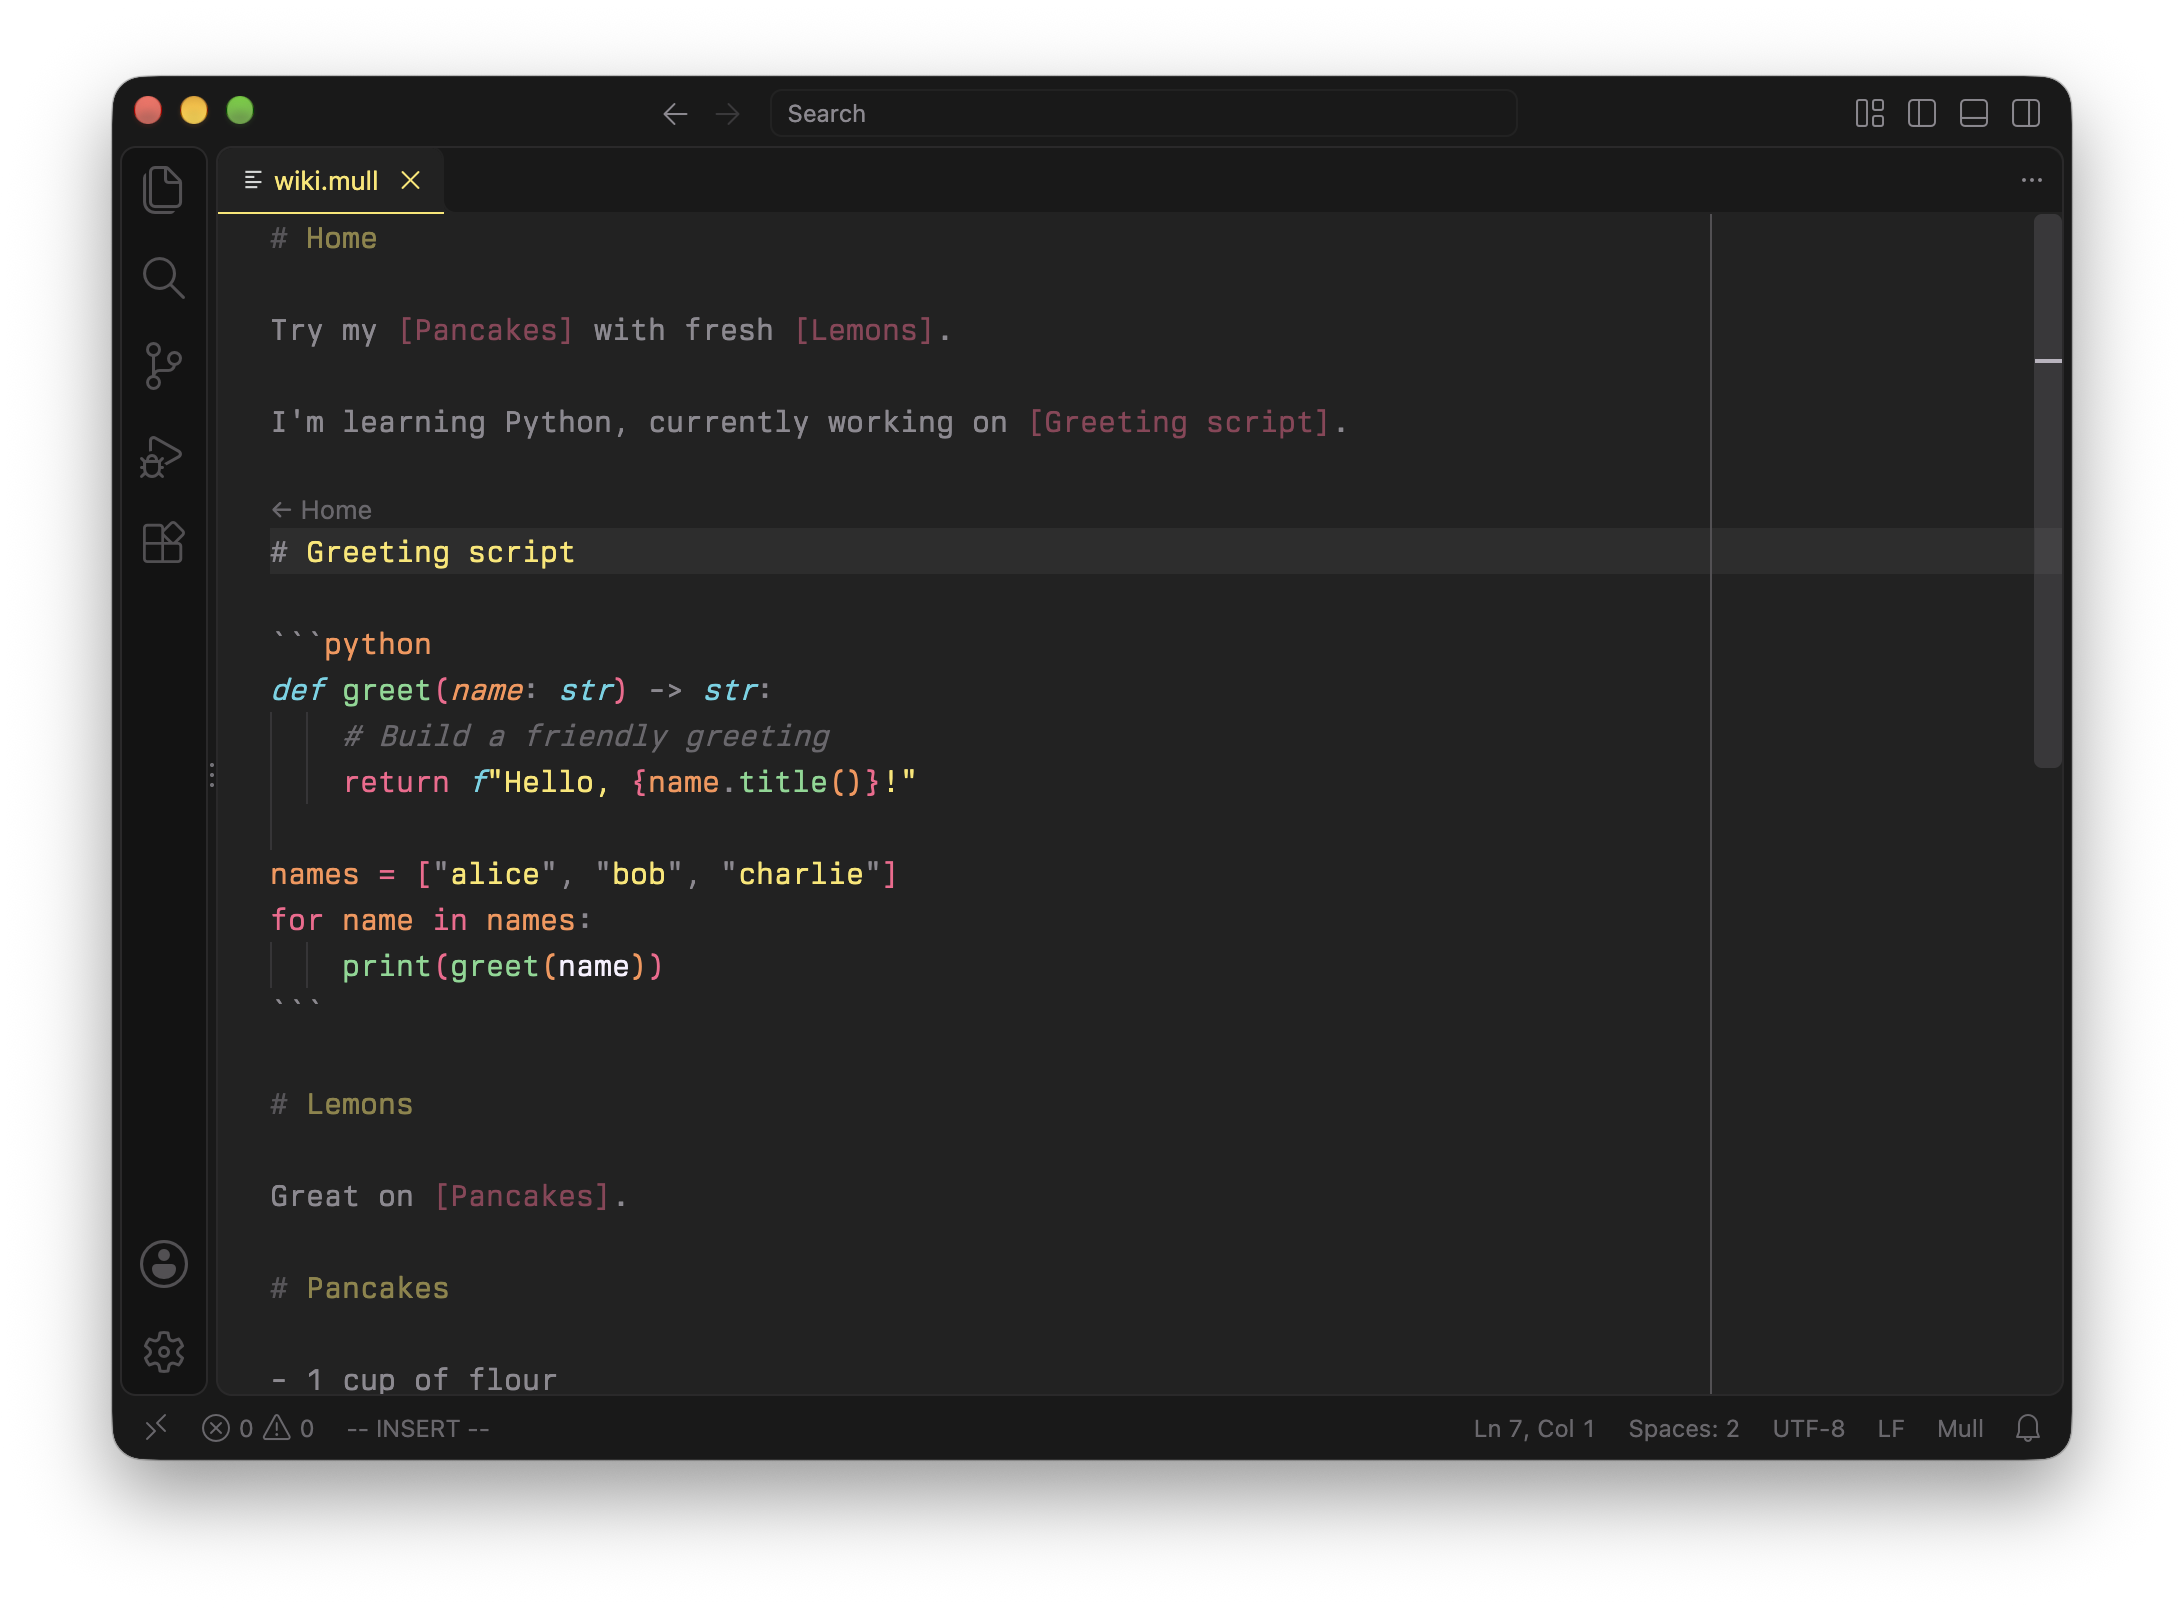Go forward with the right arrow
Screen dimensions: 2184x1608
(x=728, y=114)
